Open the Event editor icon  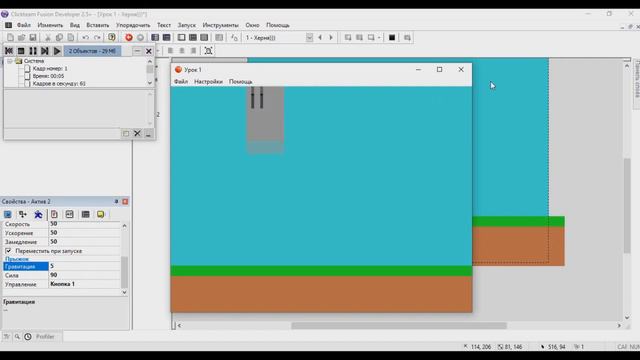pos(181,38)
